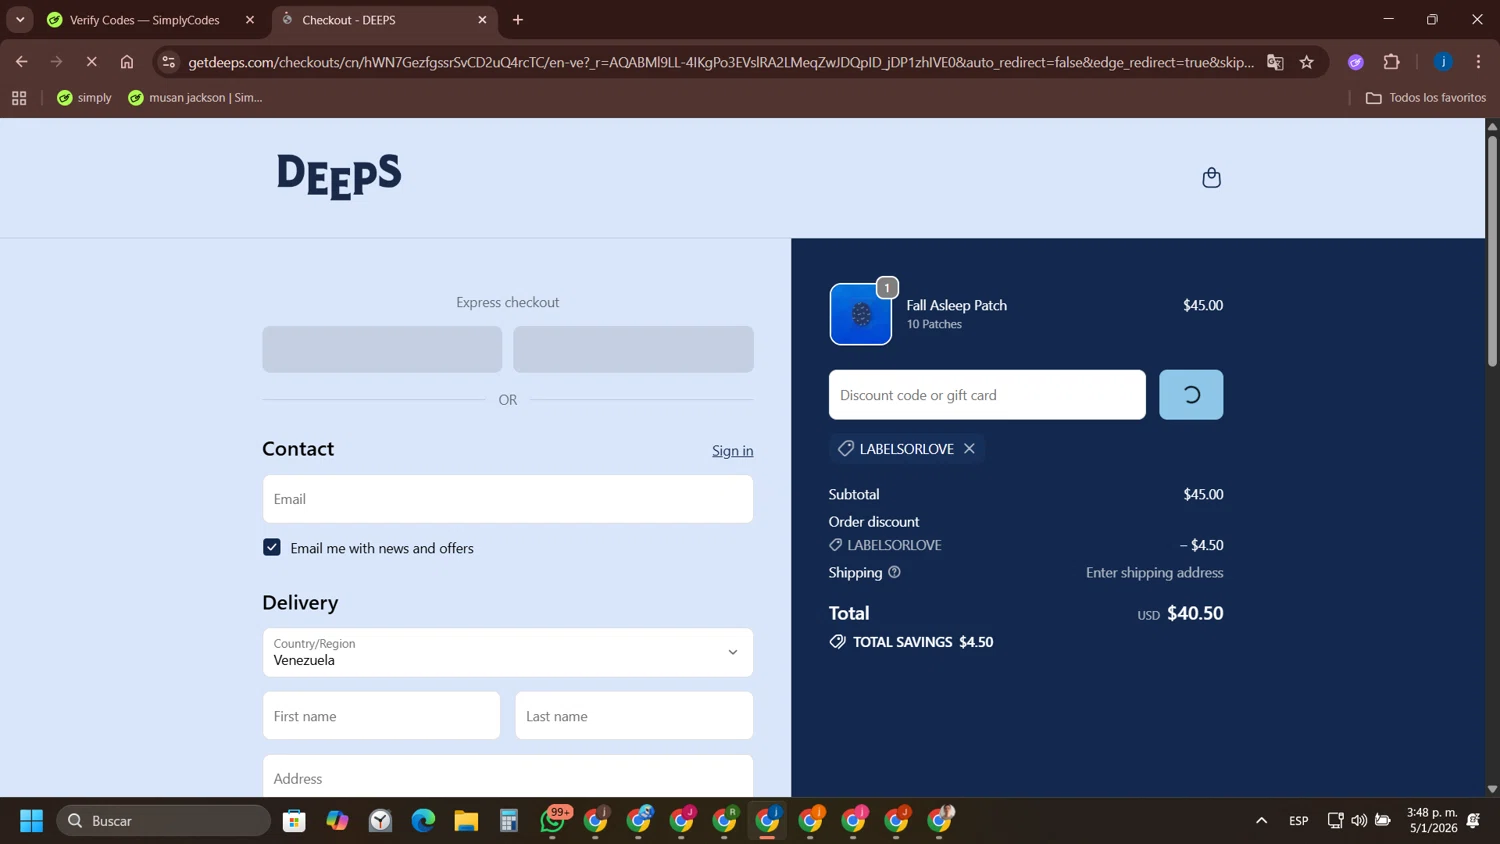Open the Todos los favoritos folder
Image resolution: width=1500 pixels, height=844 pixels.
pyautogui.click(x=1426, y=98)
